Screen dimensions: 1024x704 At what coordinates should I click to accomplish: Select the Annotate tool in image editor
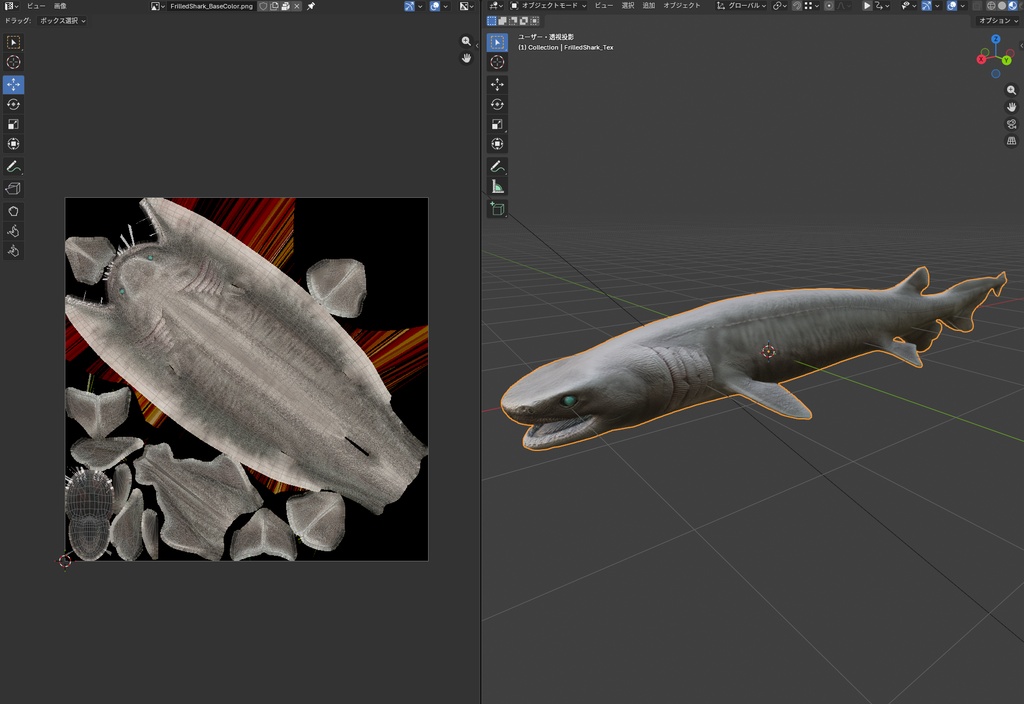pos(13,167)
